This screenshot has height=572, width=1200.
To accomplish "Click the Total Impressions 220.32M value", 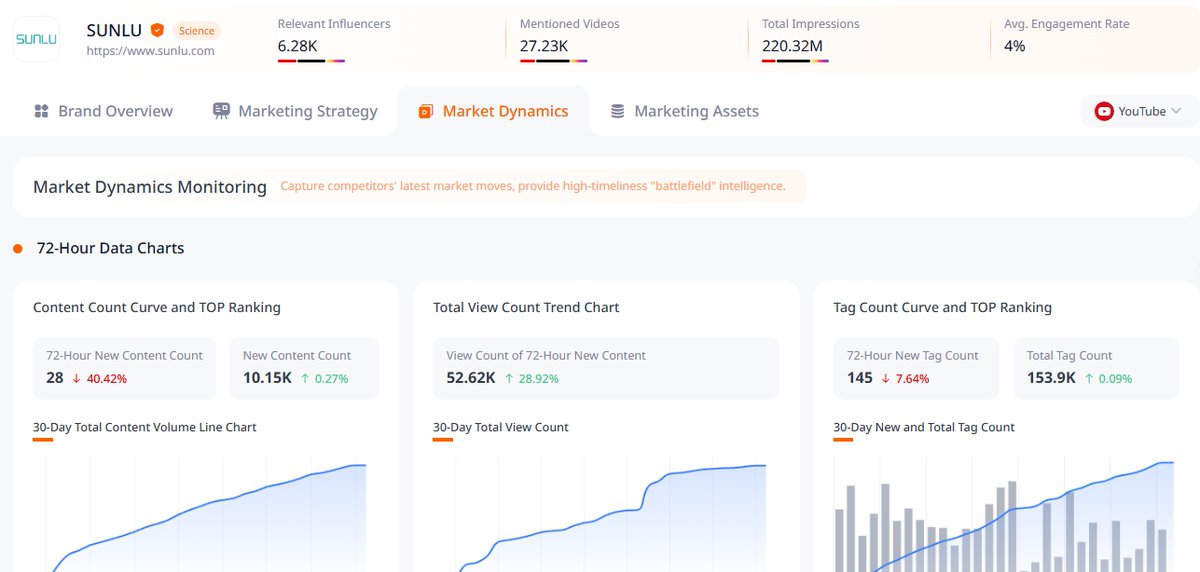I will click(792, 46).
